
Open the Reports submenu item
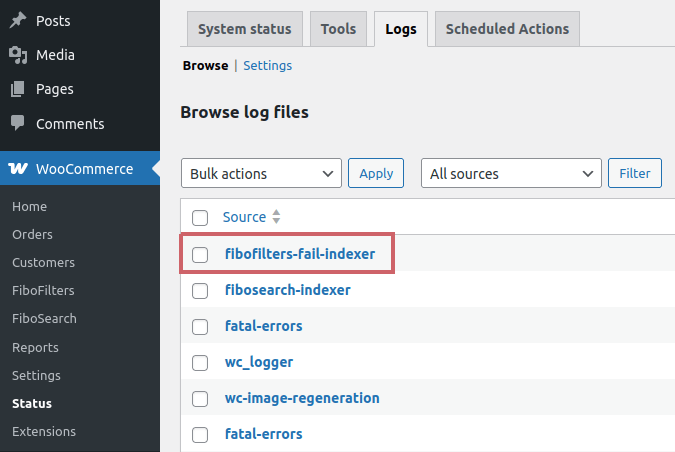pos(35,347)
